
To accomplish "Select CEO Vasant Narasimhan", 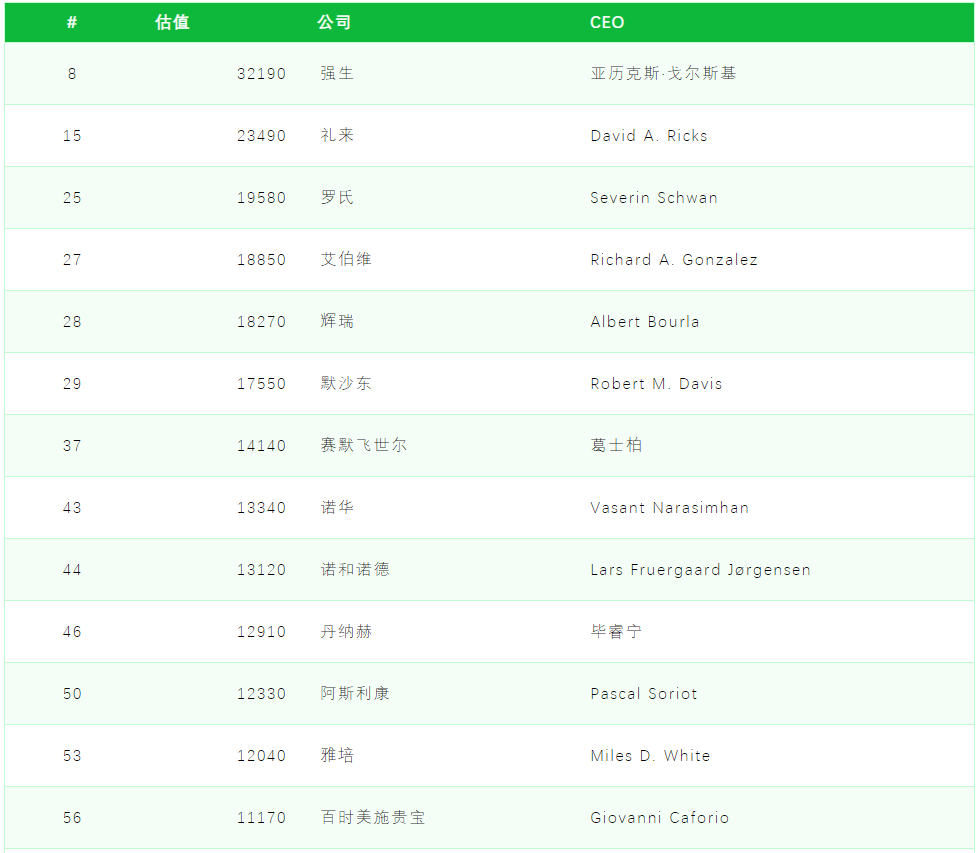I will point(669,507).
